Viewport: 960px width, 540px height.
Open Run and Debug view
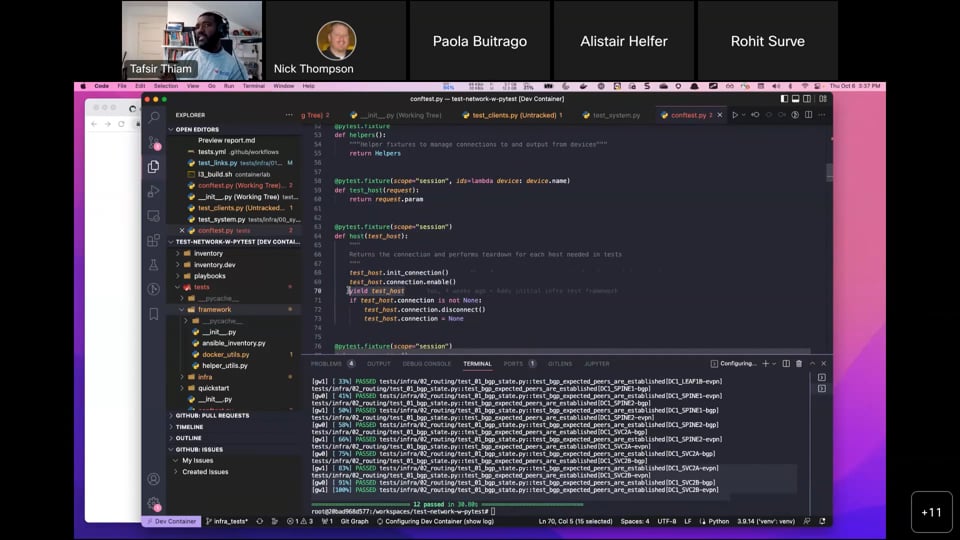point(154,191)
